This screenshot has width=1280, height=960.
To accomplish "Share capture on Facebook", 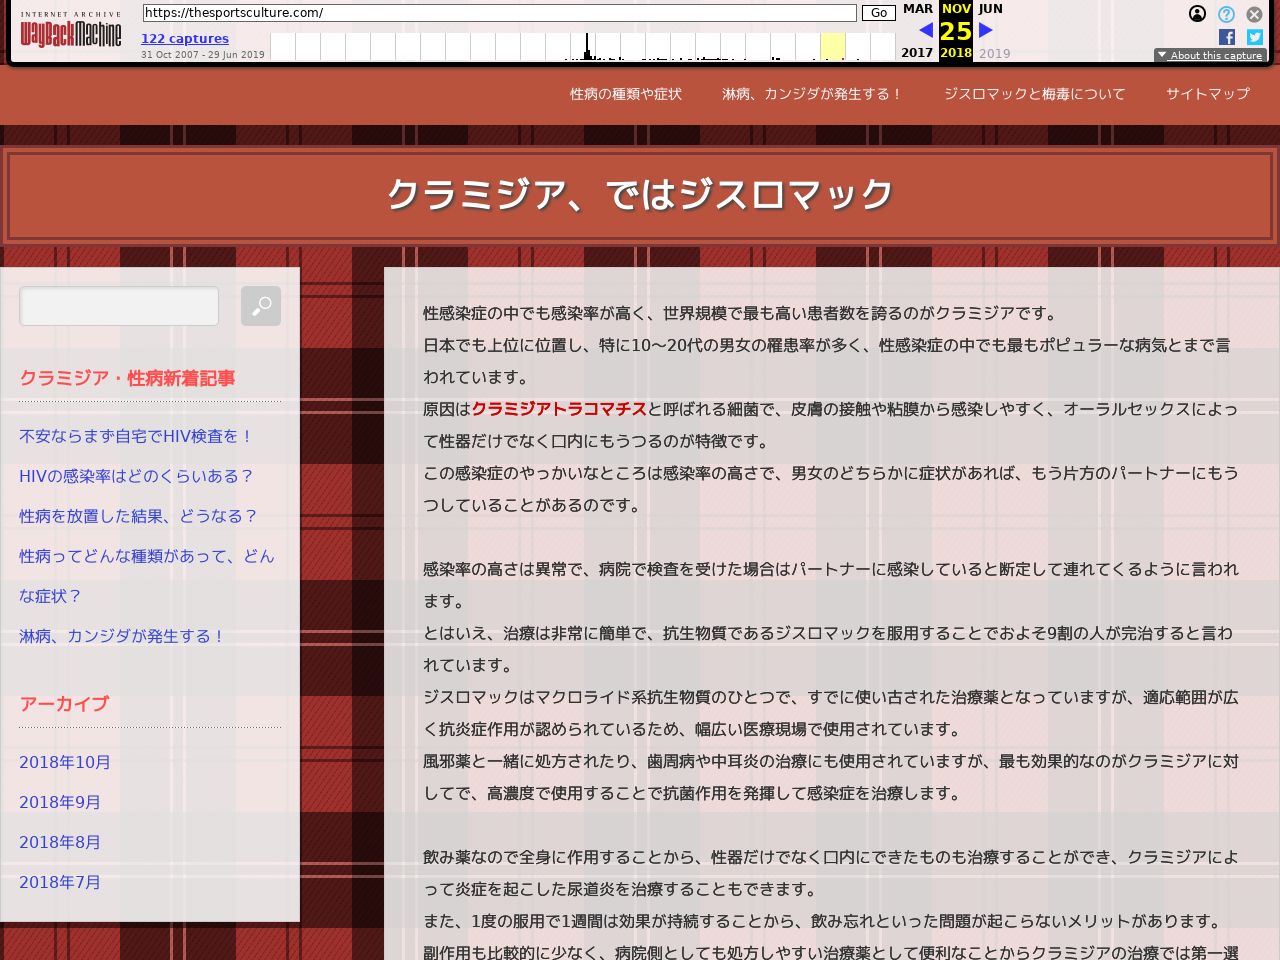I will pos(1227,37).
